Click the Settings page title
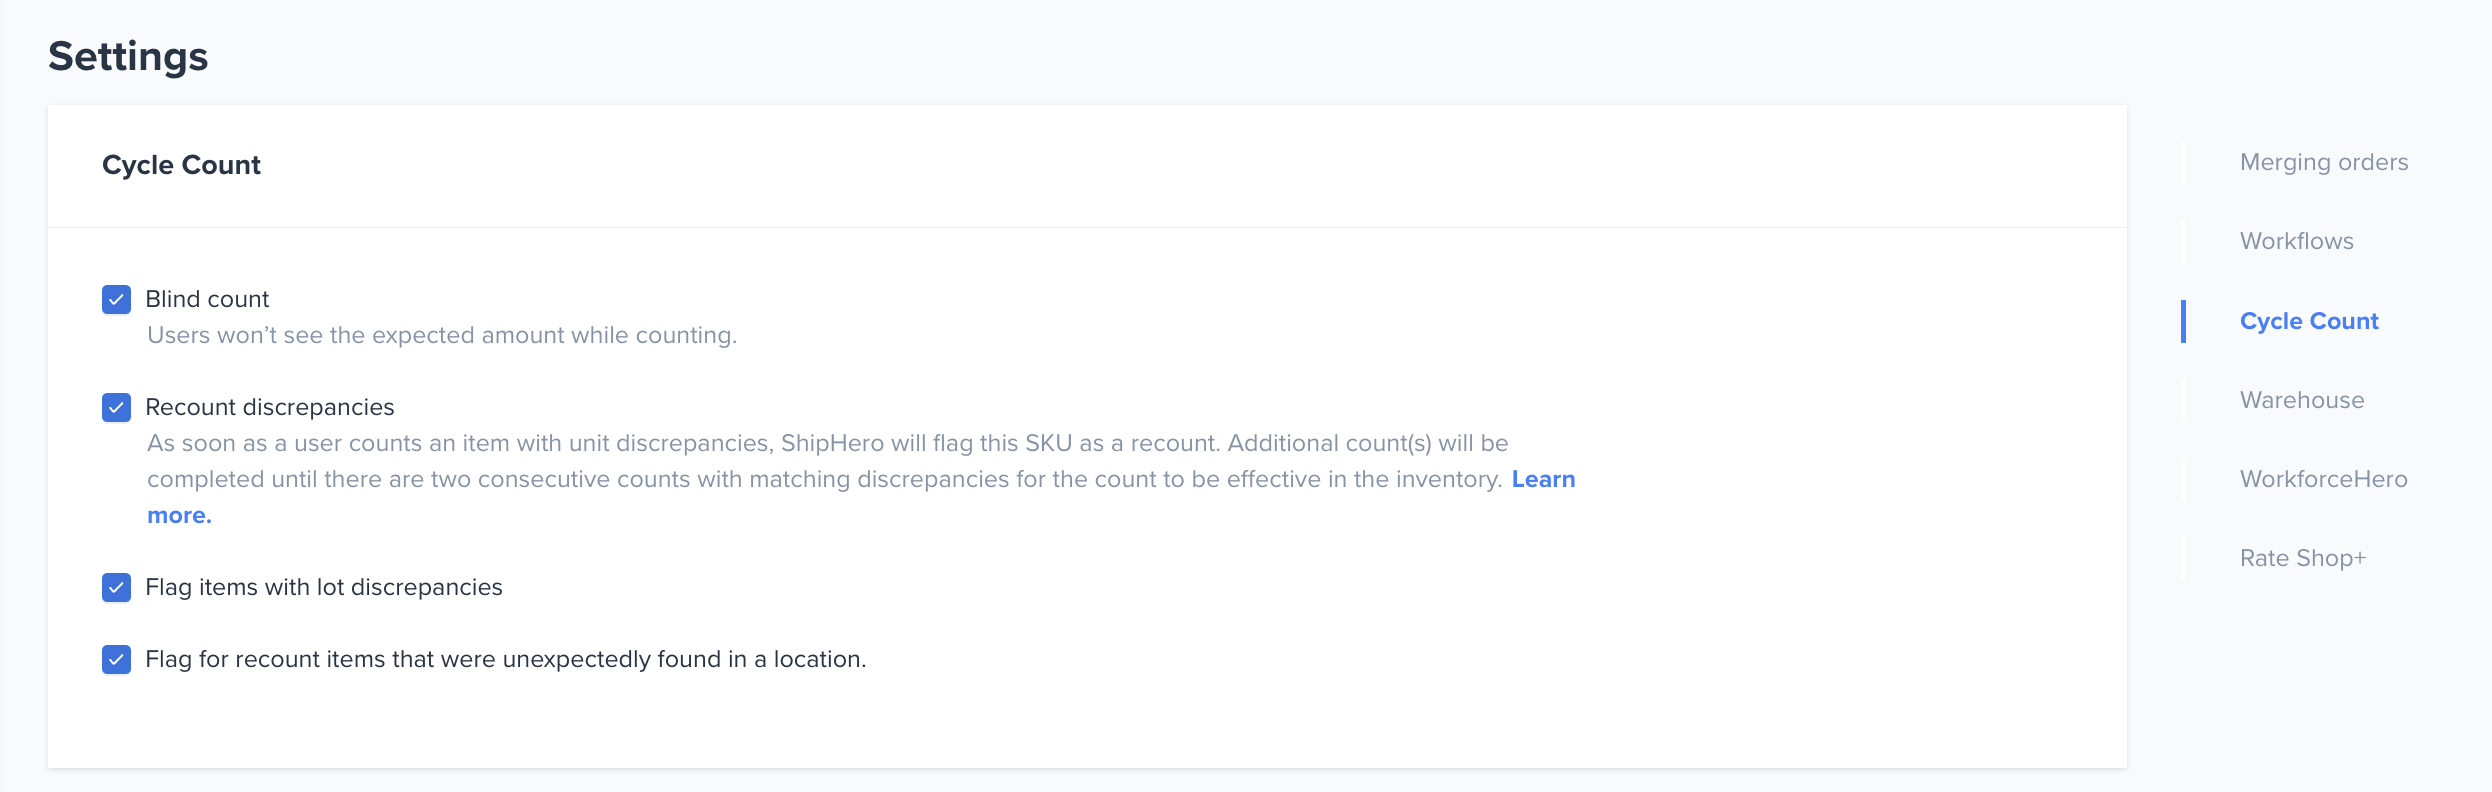The height and width of the screenshot is (792, 2492). point(128,57)
